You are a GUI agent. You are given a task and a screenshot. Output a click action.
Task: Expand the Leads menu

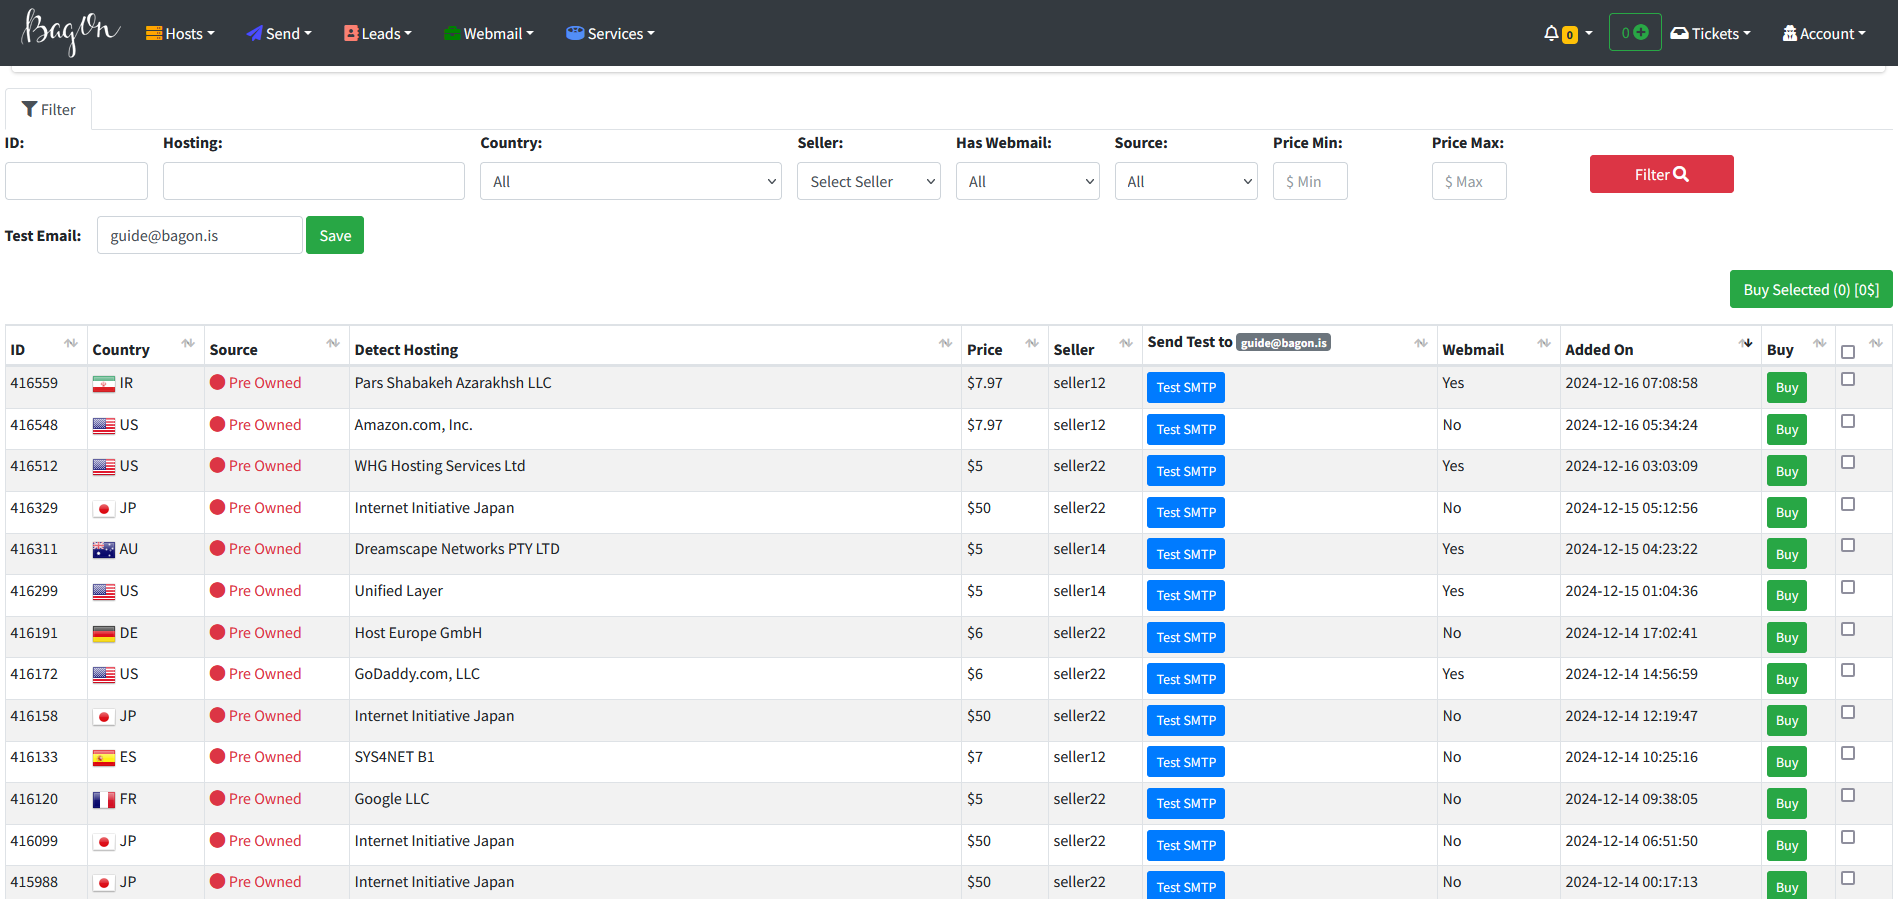click(x=377, y=33)
